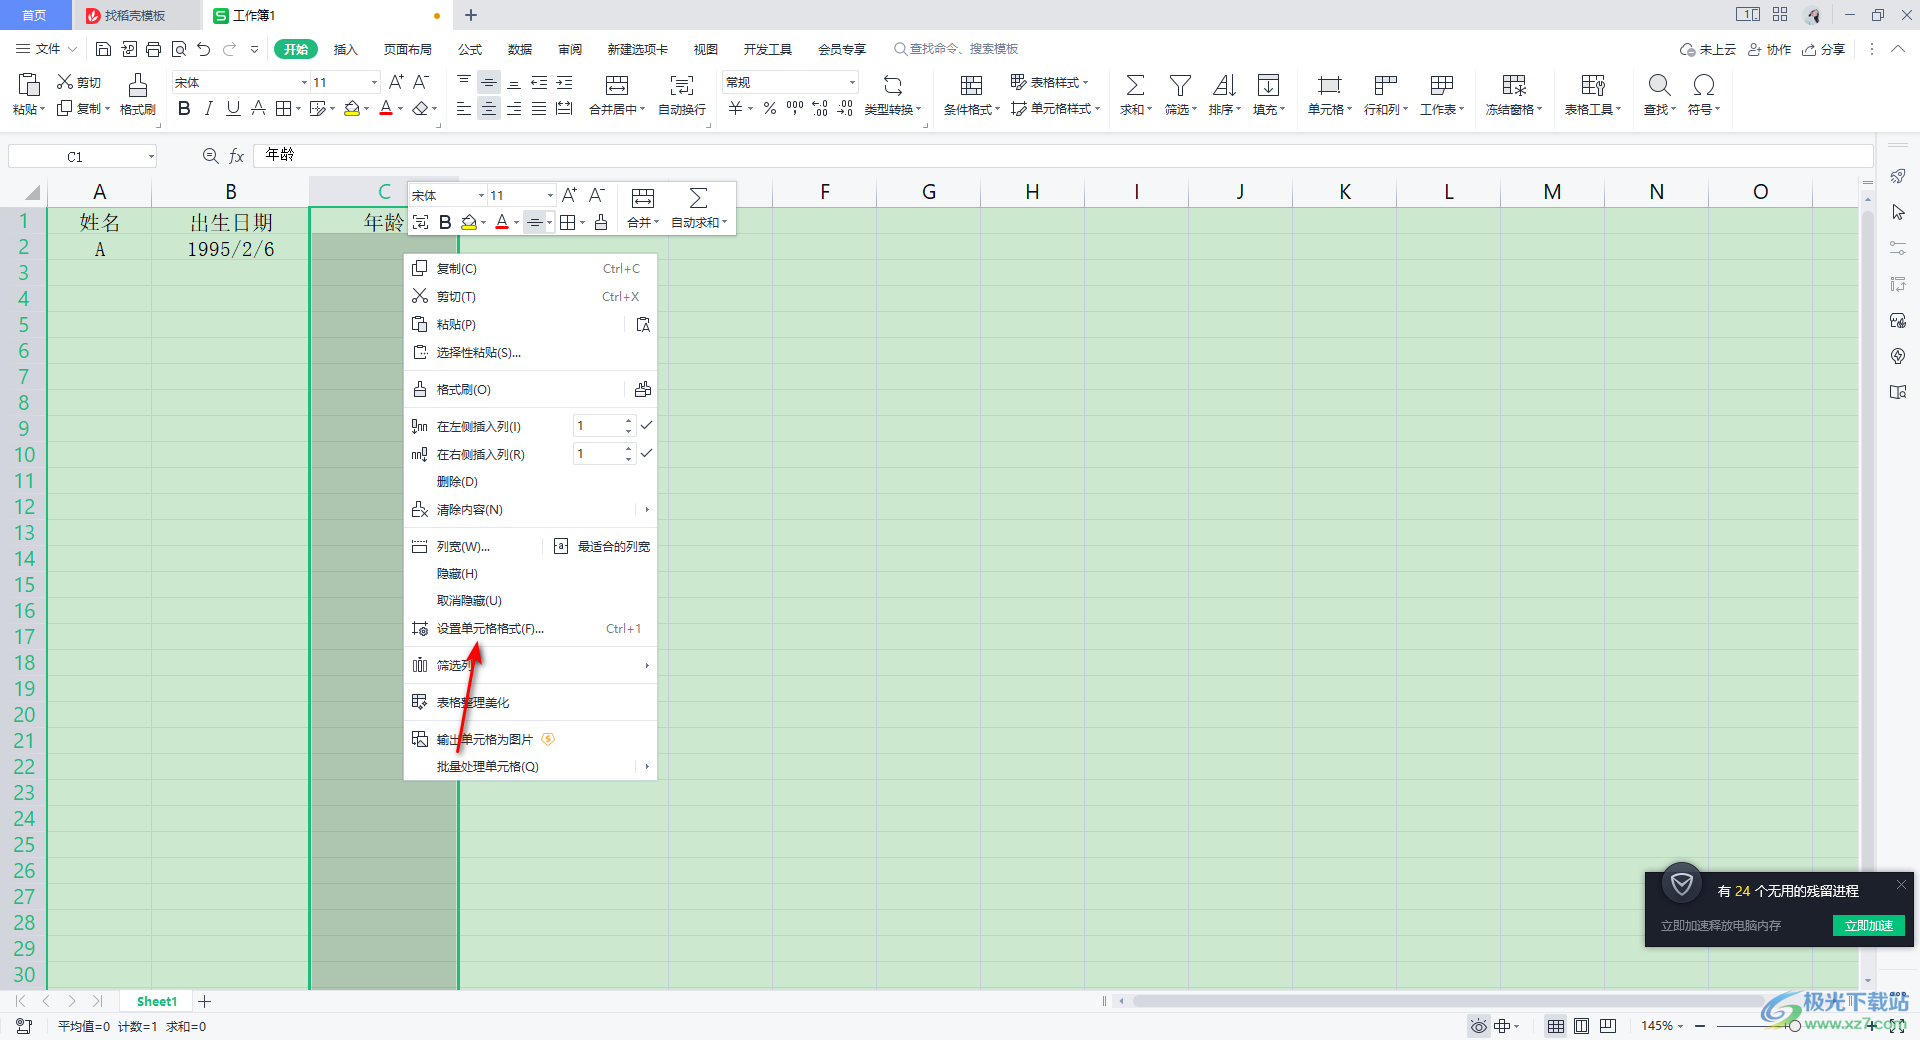Click the Print icon in quick access bar
This screenshot has height=1040, width=1920.
(153, 49)
